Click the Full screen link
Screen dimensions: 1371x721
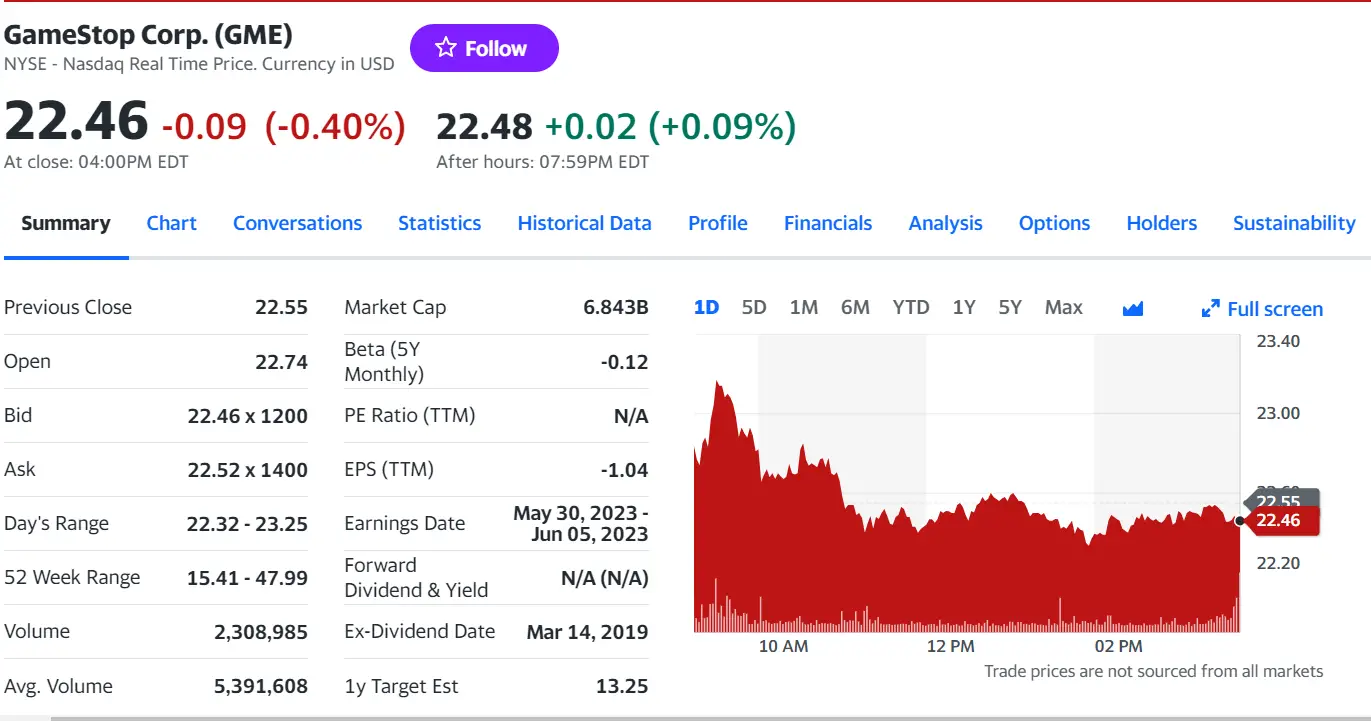click(1272, 309)
